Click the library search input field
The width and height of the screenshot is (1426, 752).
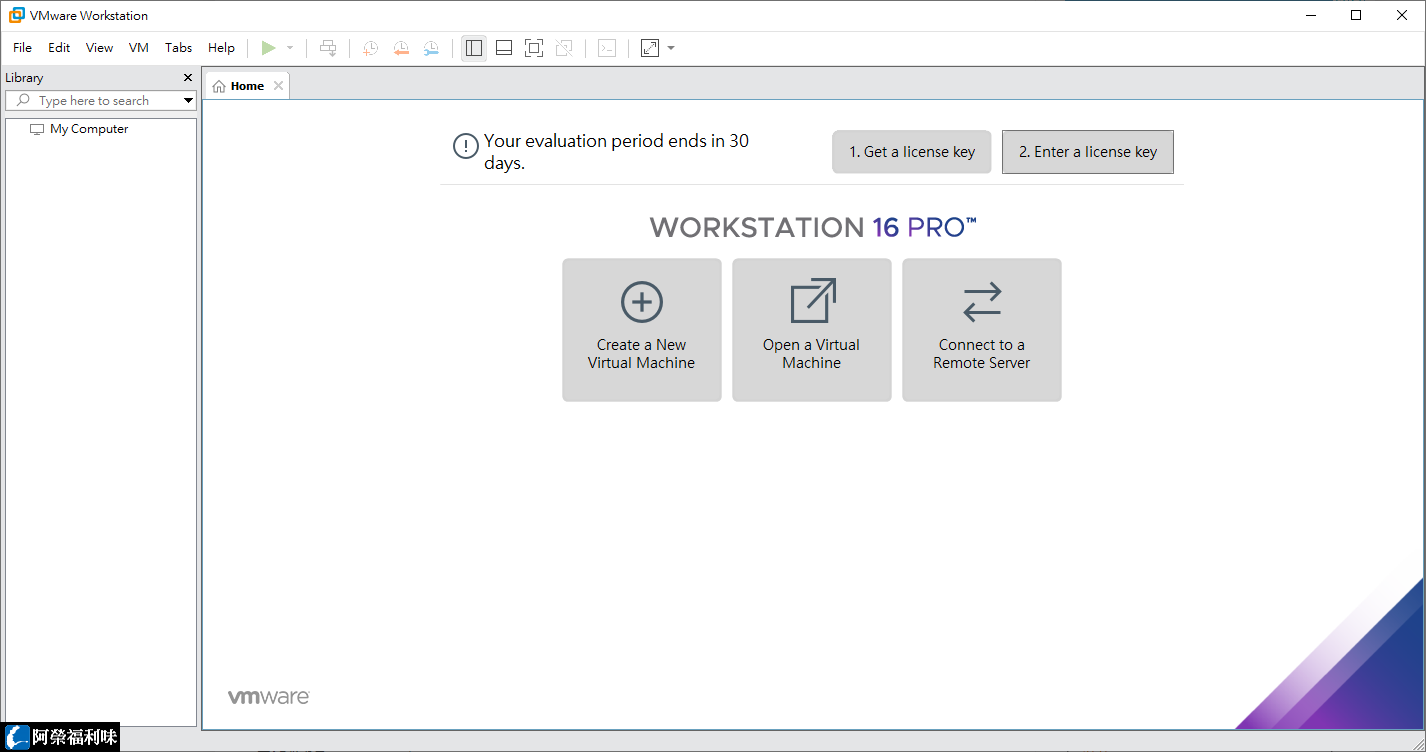95,100
